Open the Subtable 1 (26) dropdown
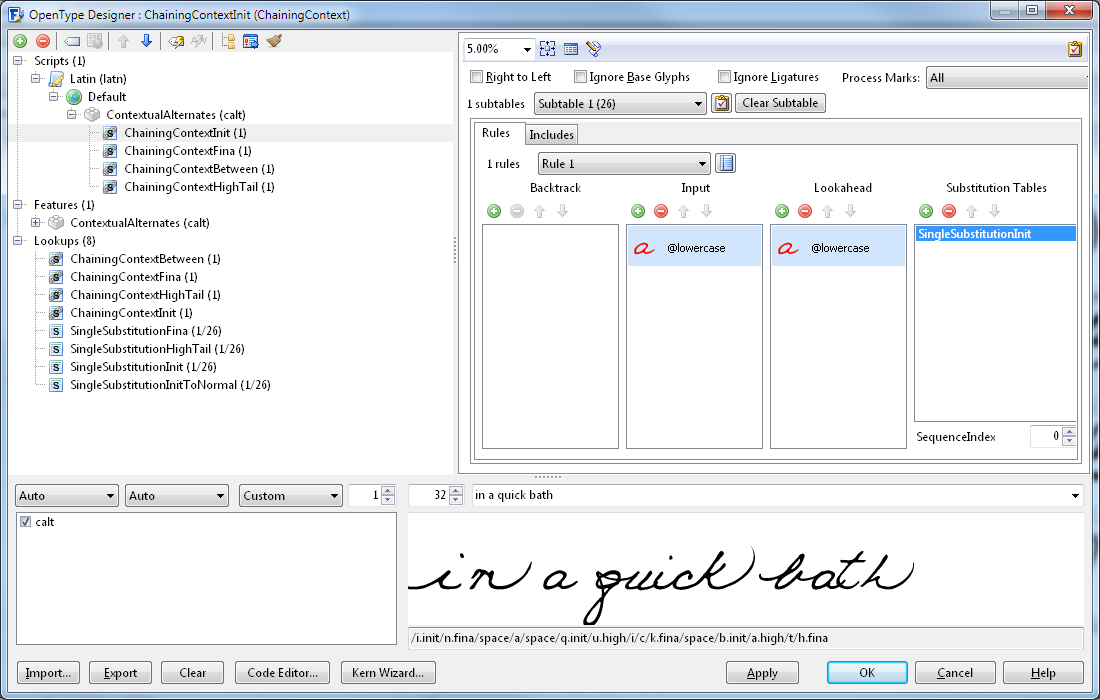The height and width of the screenshot is (700, 1100). click(619, 104)
